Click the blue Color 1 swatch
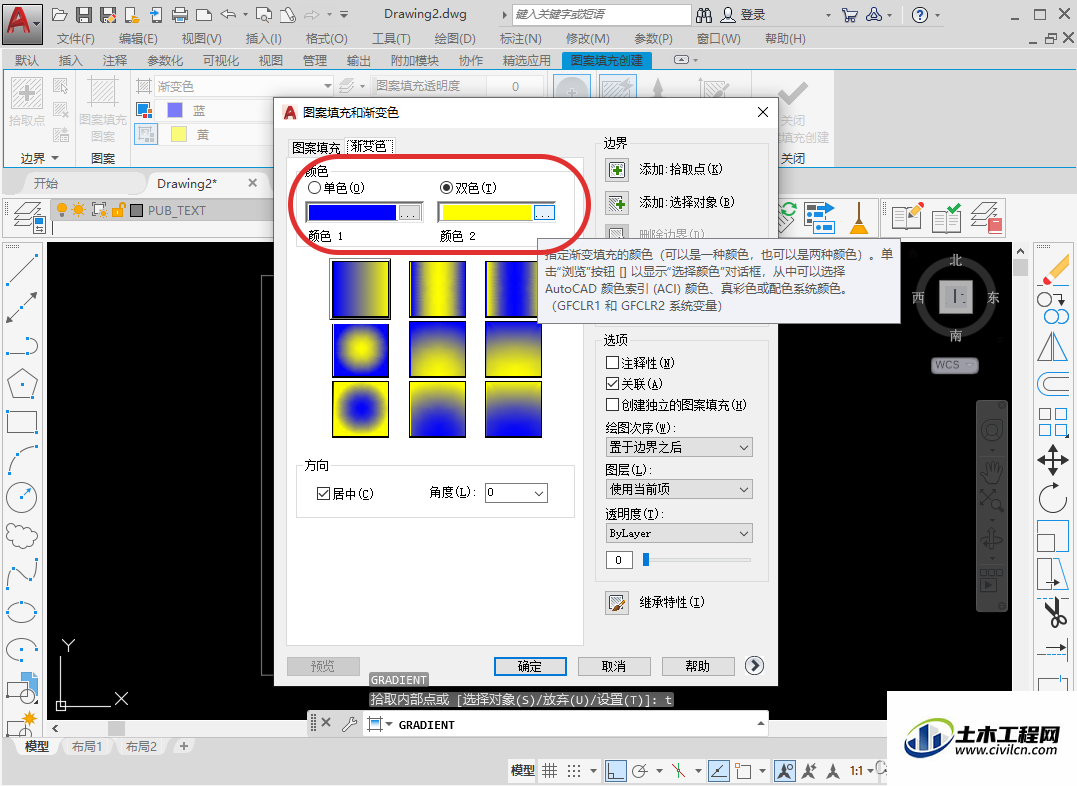The height and width of the screenshot is (786, 1077). 352,213
